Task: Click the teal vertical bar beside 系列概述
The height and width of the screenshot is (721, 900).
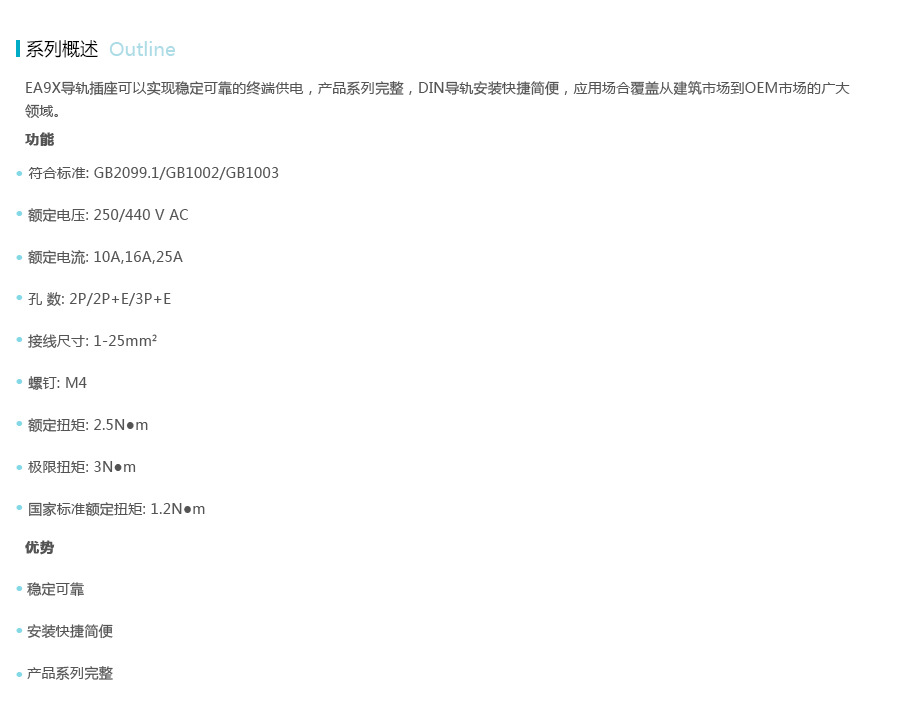Action: click(x=18, y=49)
